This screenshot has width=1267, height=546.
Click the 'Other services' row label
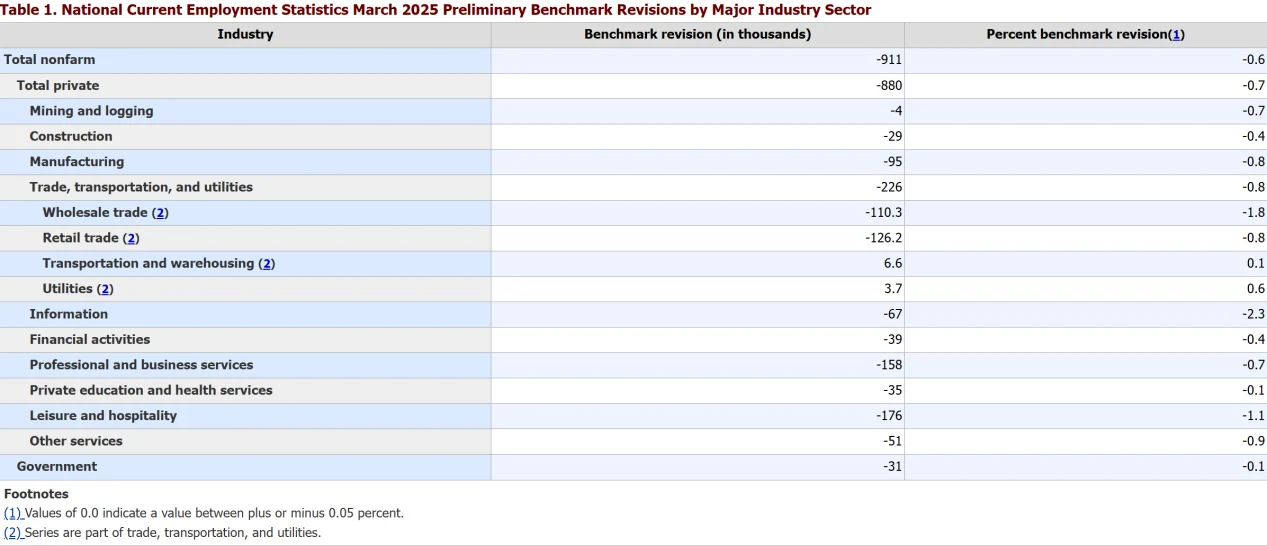[76, 441]
